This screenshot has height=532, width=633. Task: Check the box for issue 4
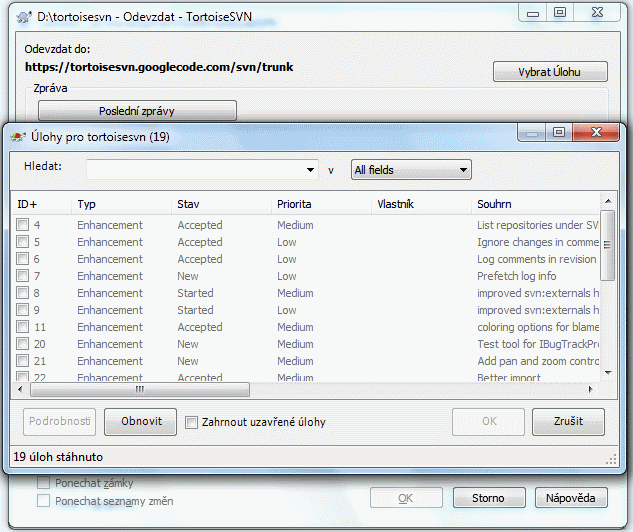coord(23,225)
